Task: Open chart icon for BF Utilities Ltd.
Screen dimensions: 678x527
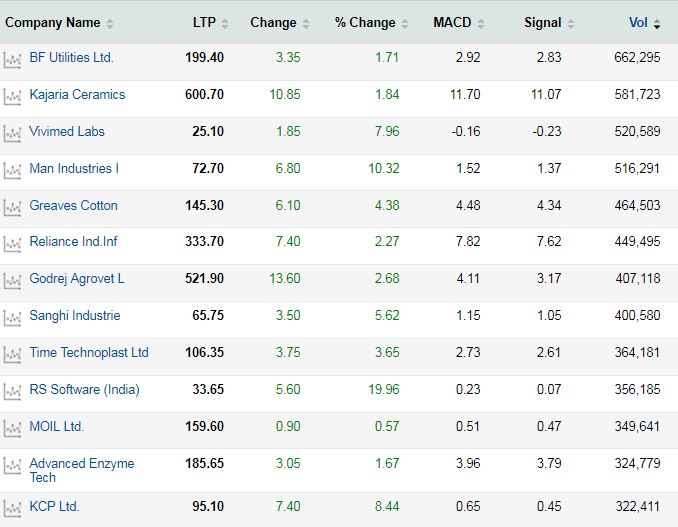Action: [x=12, y=60]
